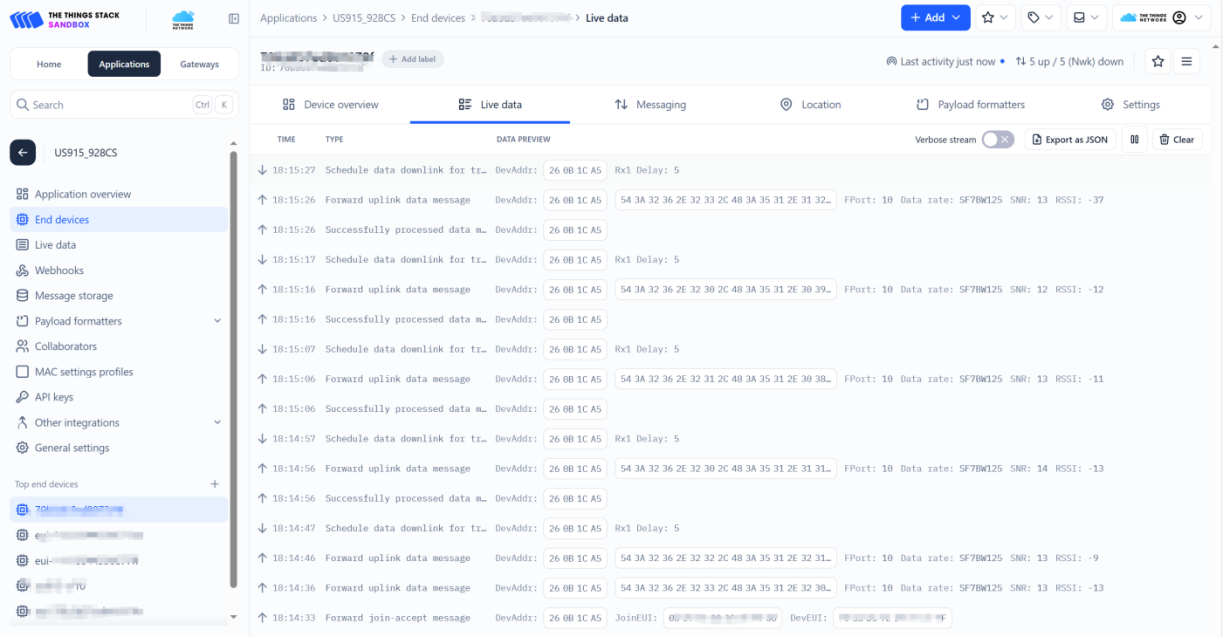Open the inbox notifications dropdown
Viewport: 1223px width, 637px height.
tap(1086, 18)
